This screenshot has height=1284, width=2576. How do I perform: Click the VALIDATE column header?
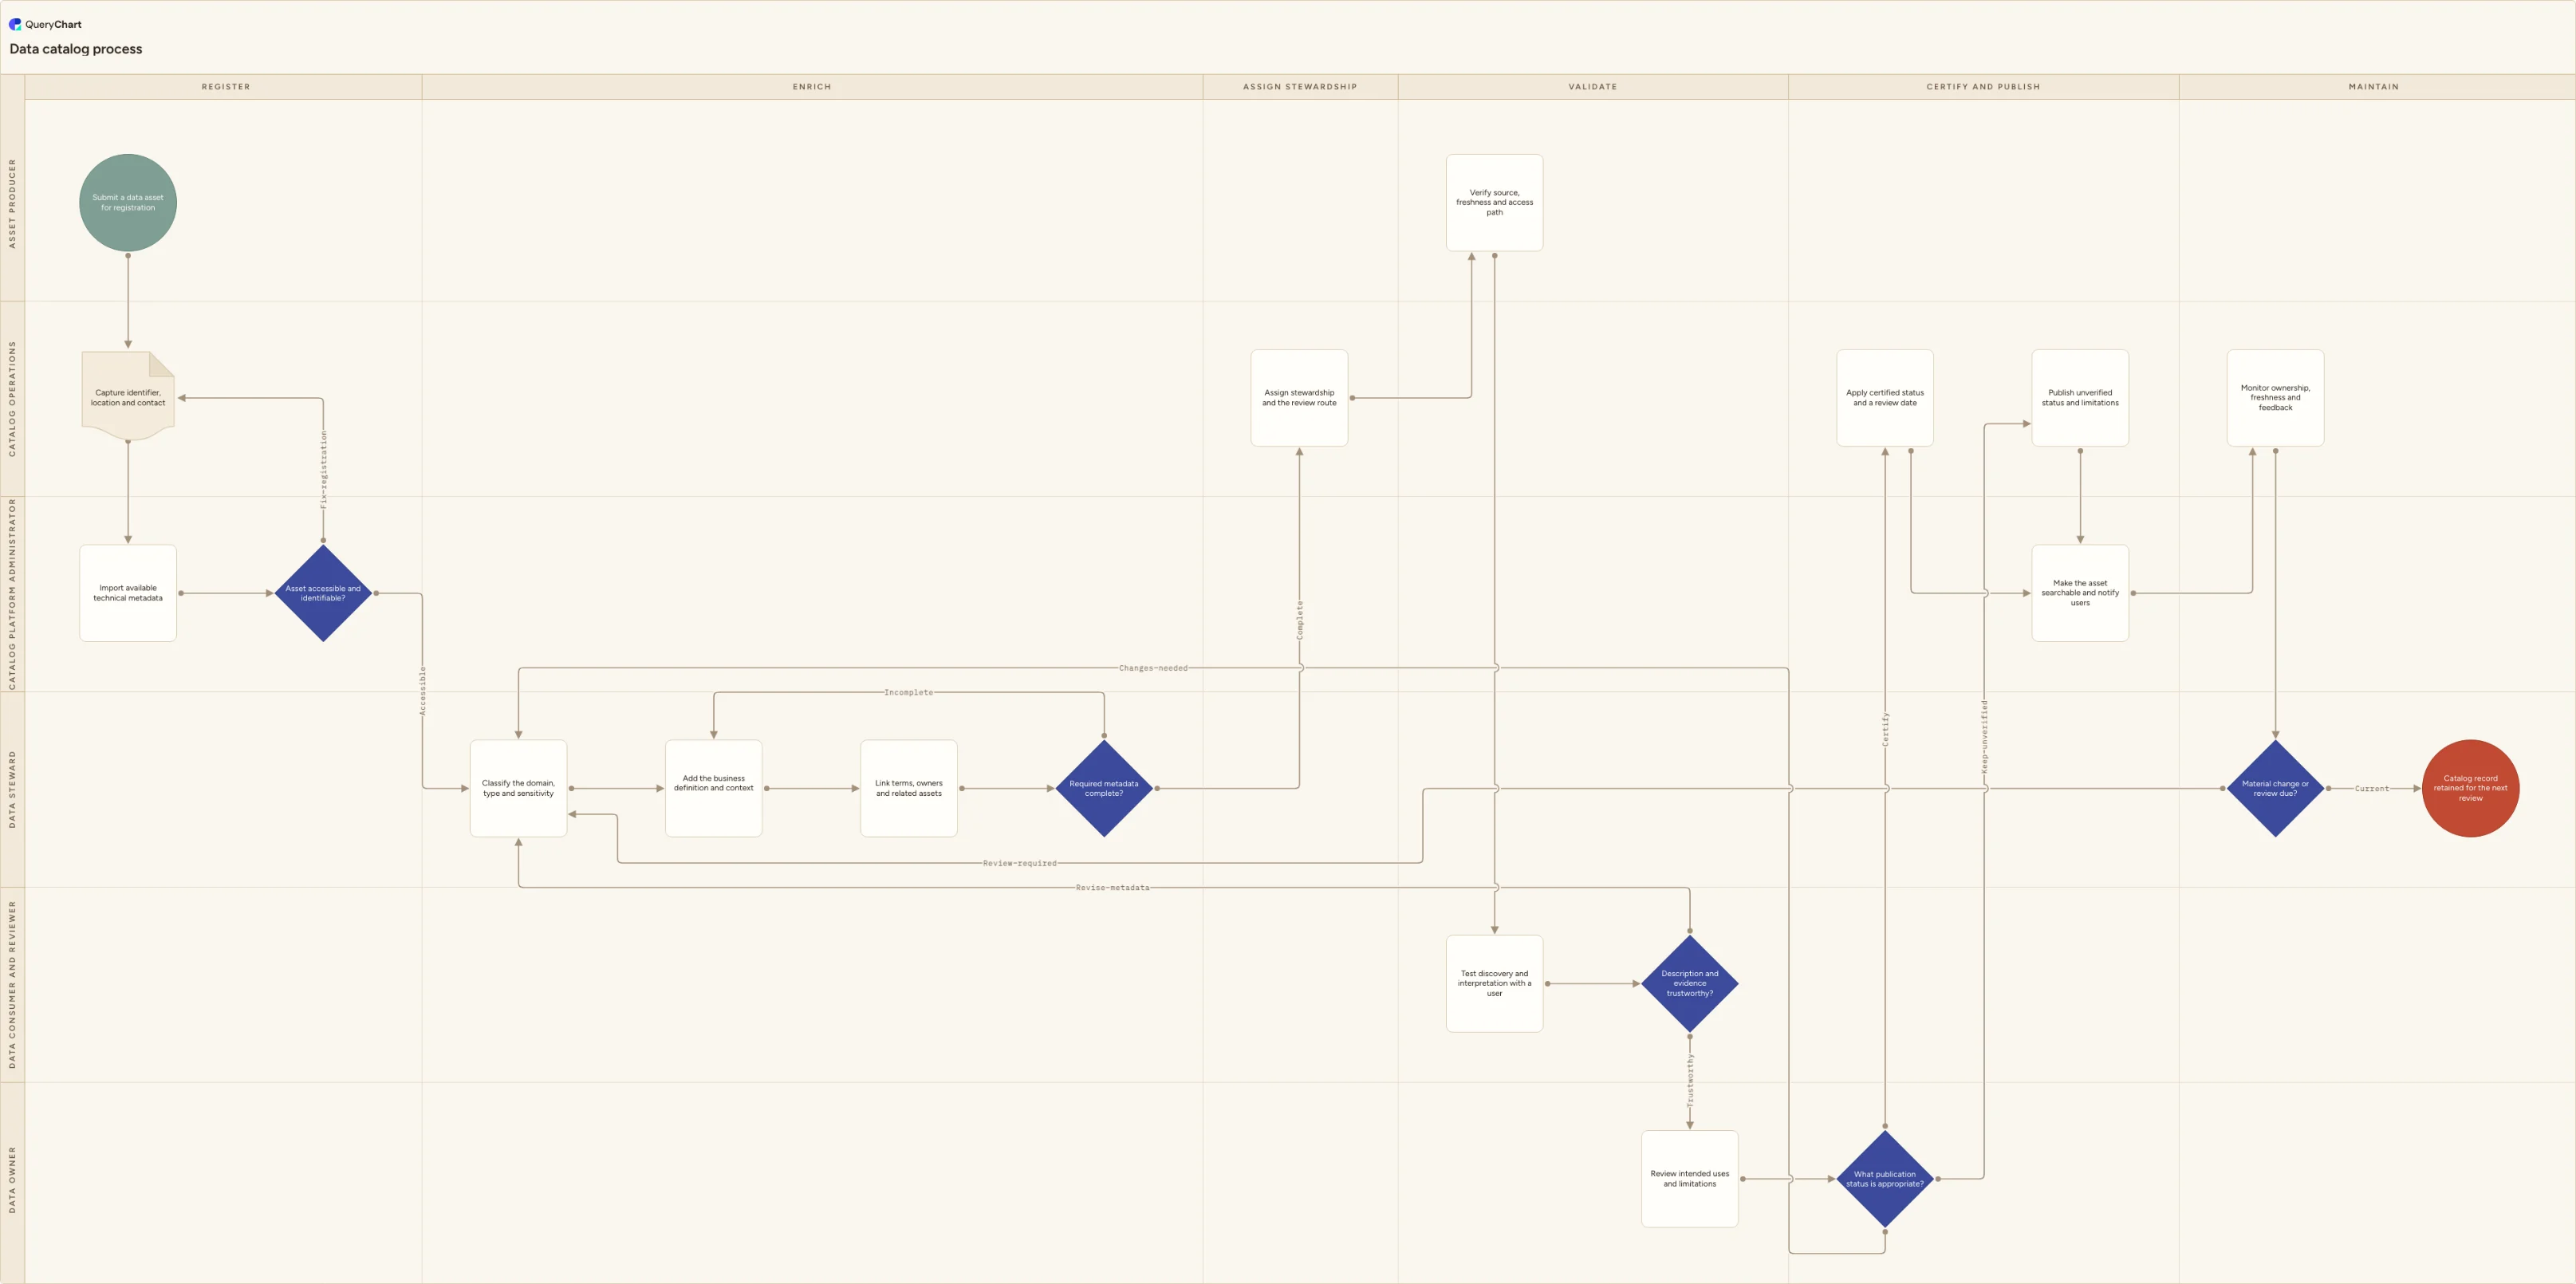[x=1593, y=87]
